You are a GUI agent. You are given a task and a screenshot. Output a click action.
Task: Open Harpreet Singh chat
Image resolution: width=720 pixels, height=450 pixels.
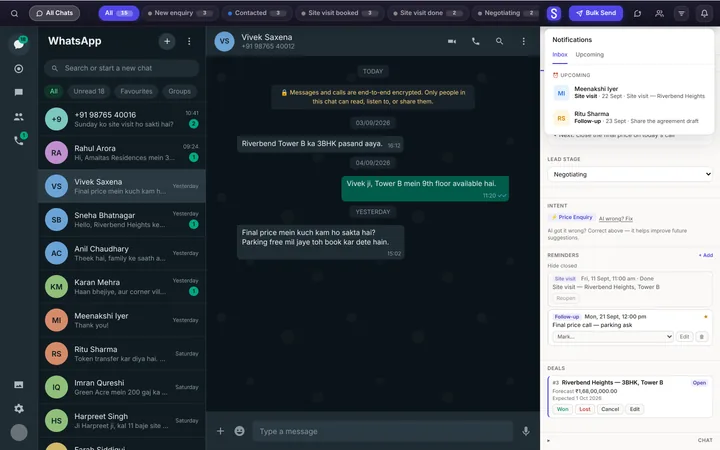tap(122, 421)
